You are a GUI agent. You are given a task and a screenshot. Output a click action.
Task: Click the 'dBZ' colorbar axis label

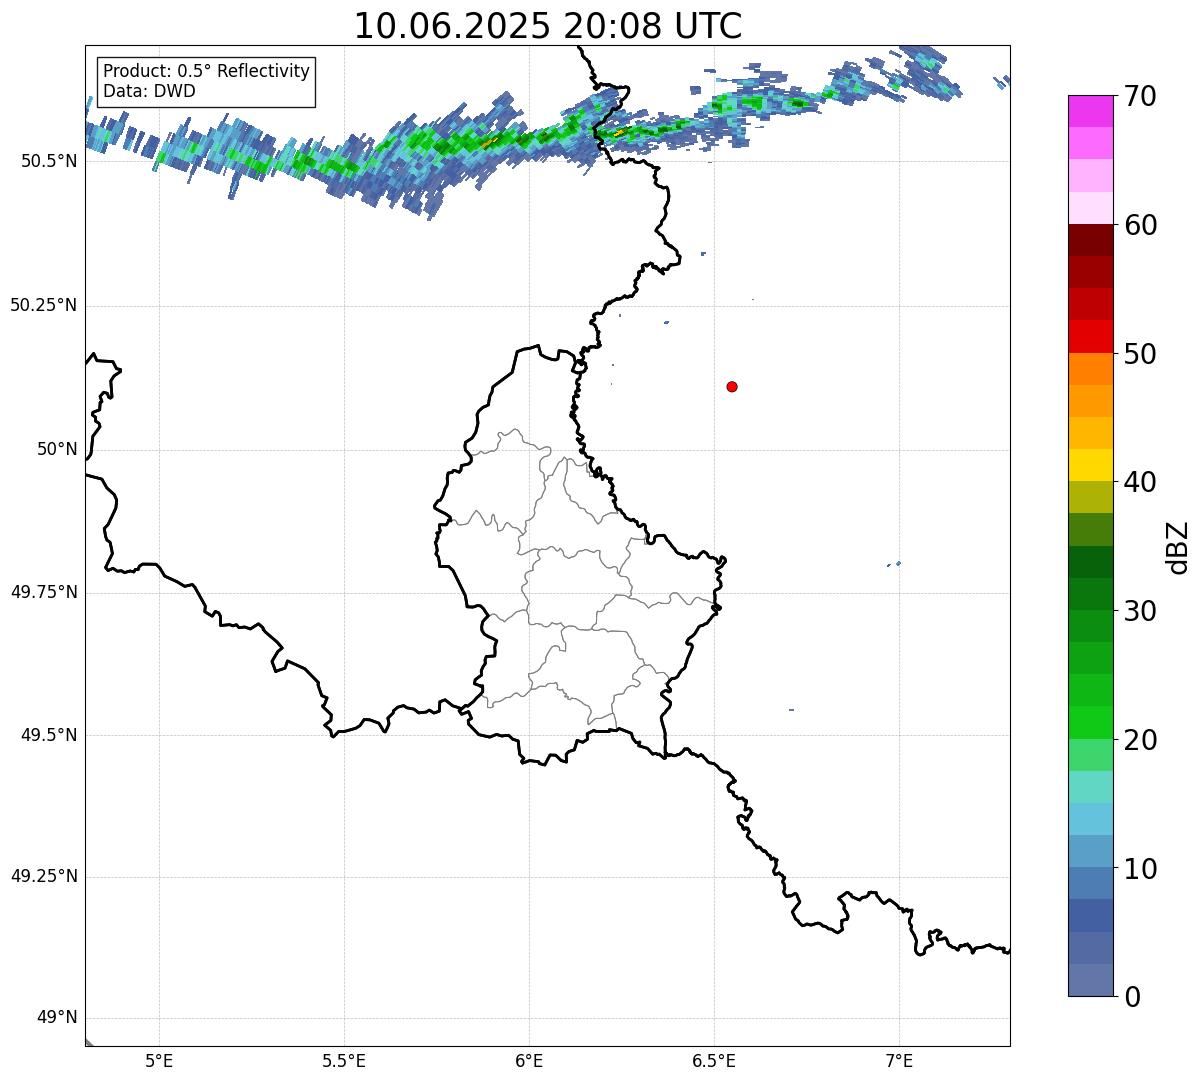pyautogui.click(x=1178, y=547)
